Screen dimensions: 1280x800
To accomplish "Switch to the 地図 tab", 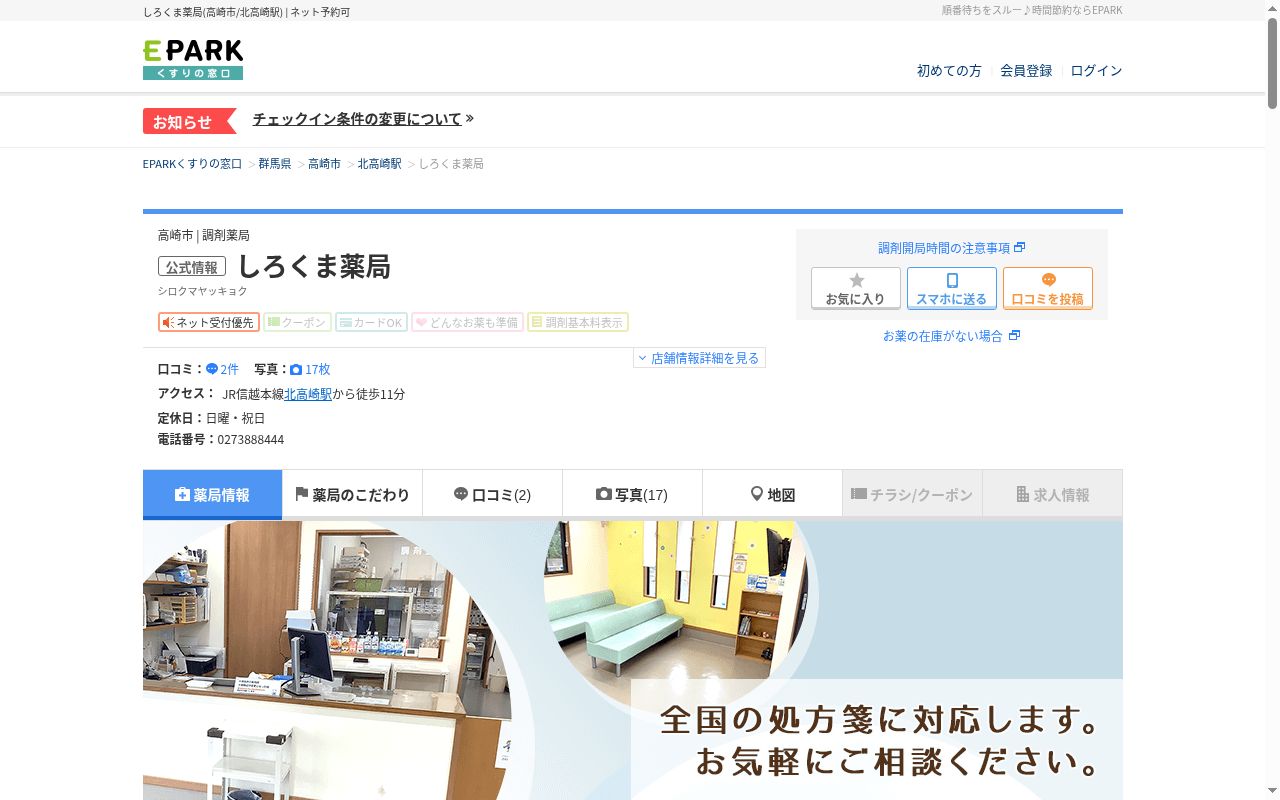I will (x=772, y=495).
